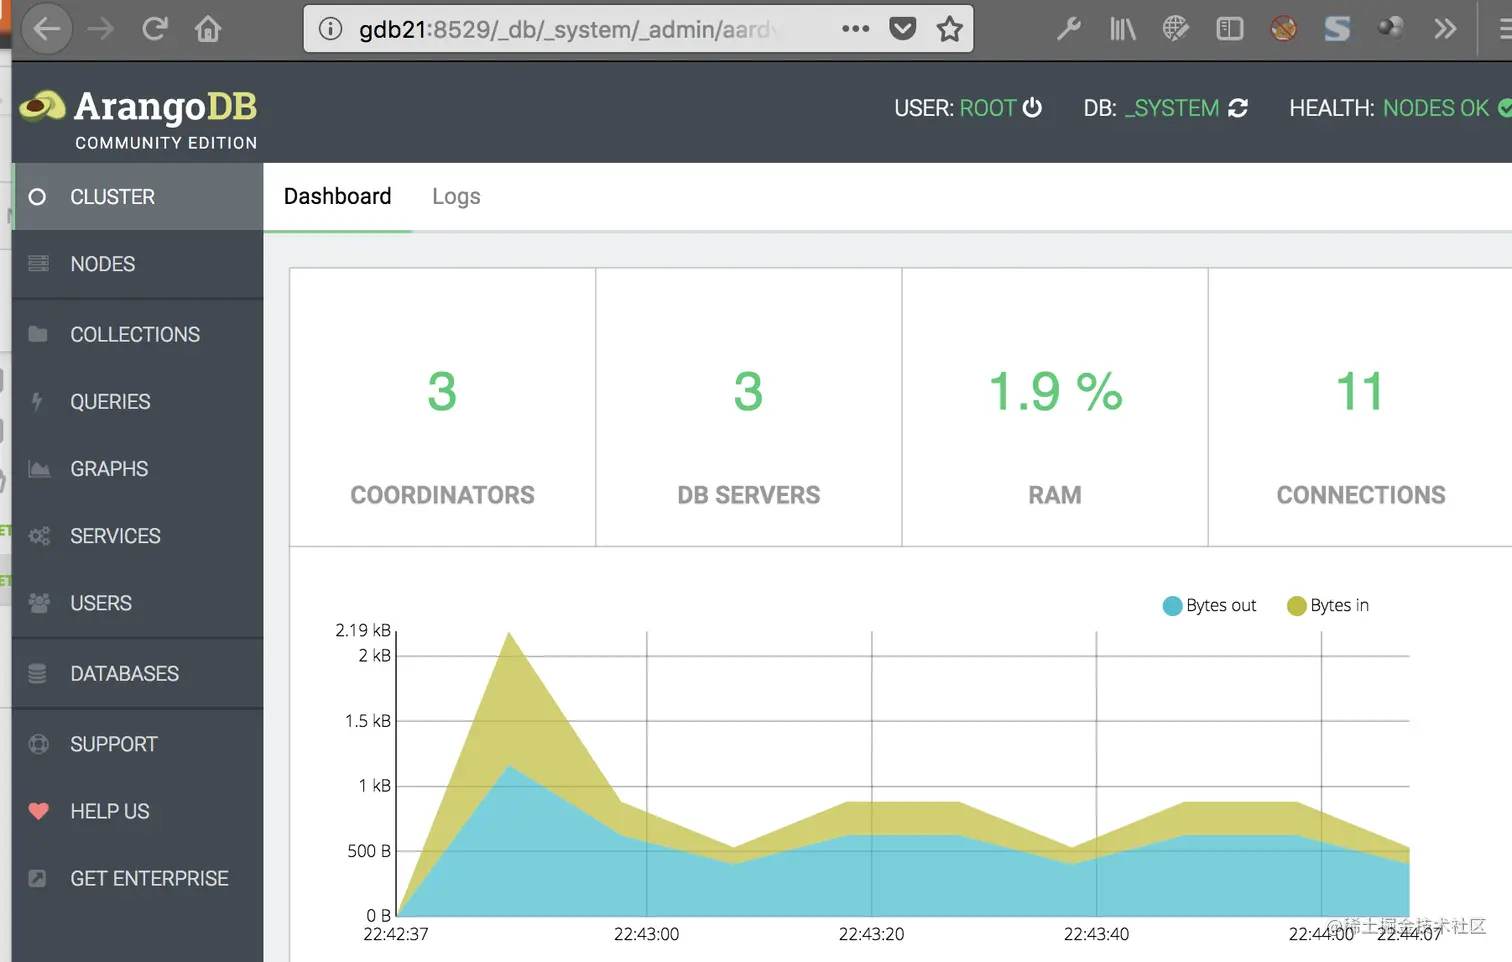Click the GRAPHS chart icon in sidebar
The height and width of the screenshot is (962, 1512).
tap(39, 469)
